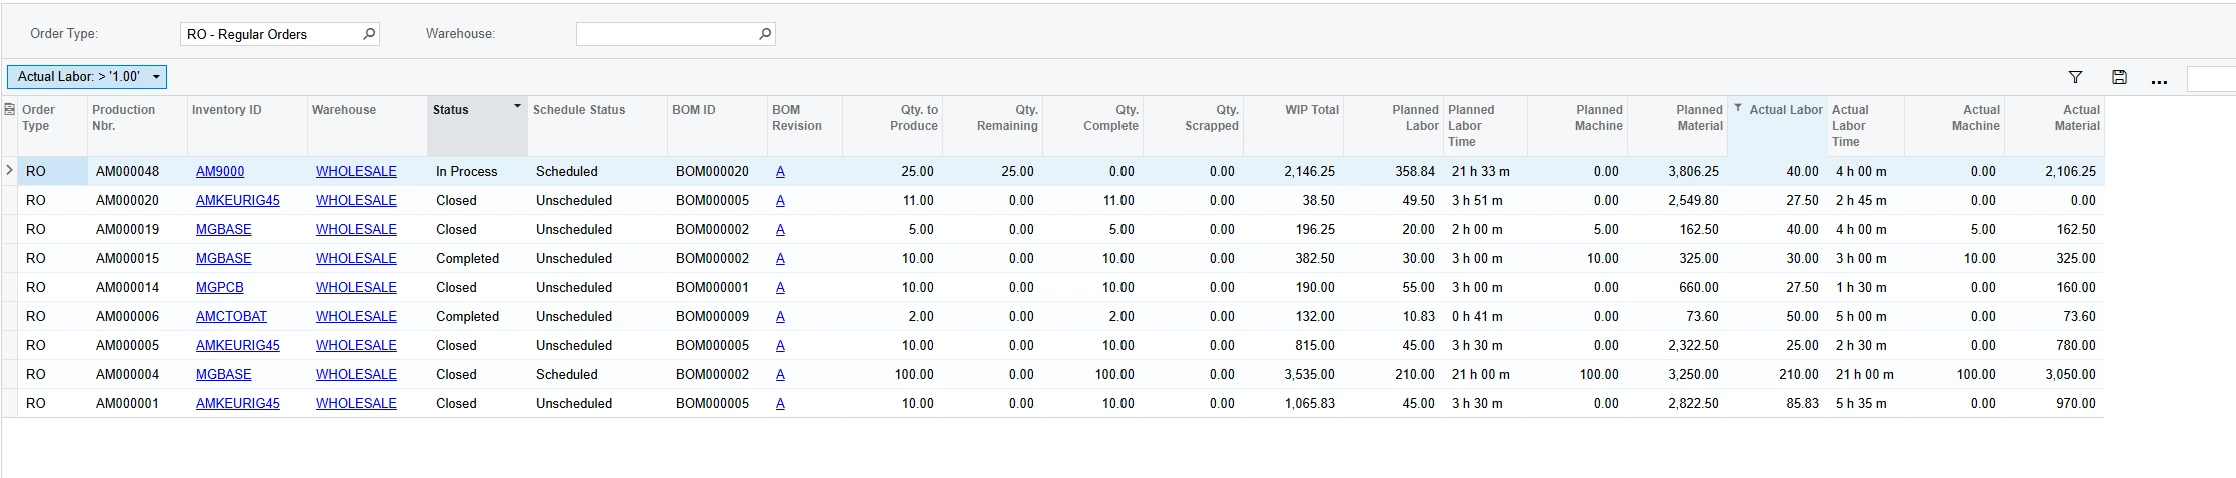Sort by Production Nbr. column header

click(x=137, y=125)
